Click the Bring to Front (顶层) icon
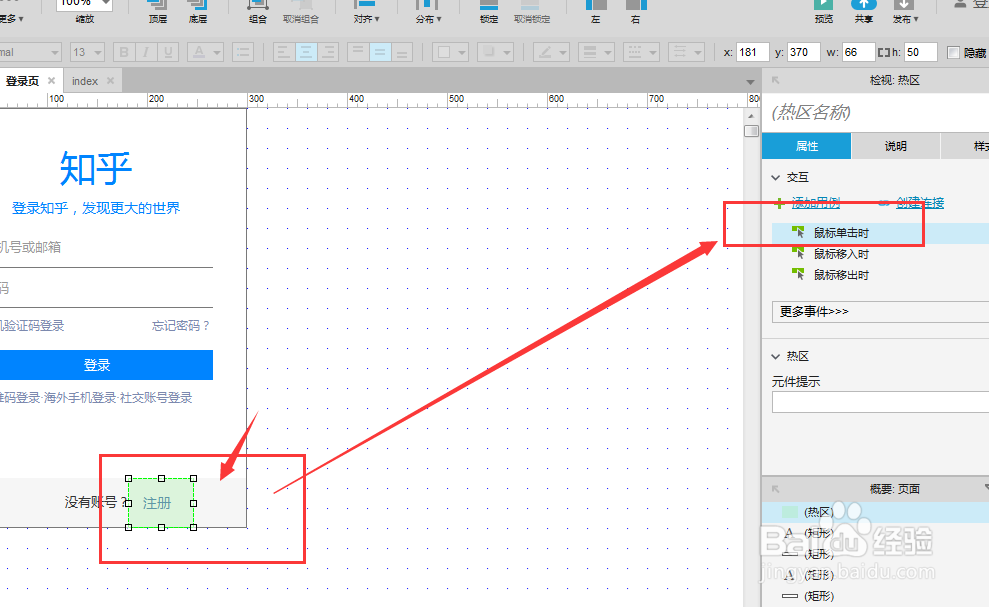 coord(157,6)
